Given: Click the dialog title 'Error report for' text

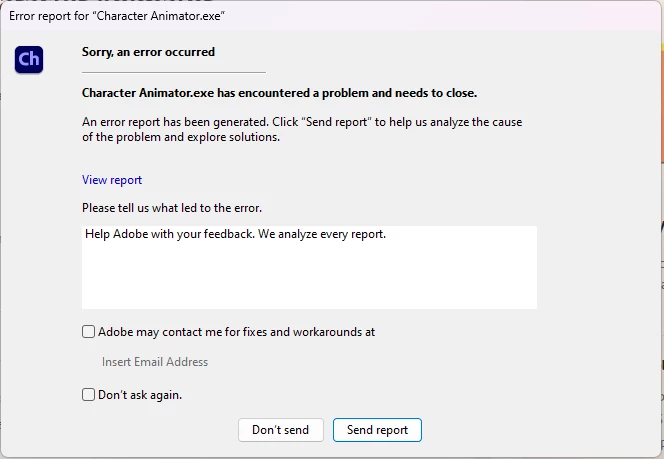Looking at the screenshot, I should [x=117, y=16].
